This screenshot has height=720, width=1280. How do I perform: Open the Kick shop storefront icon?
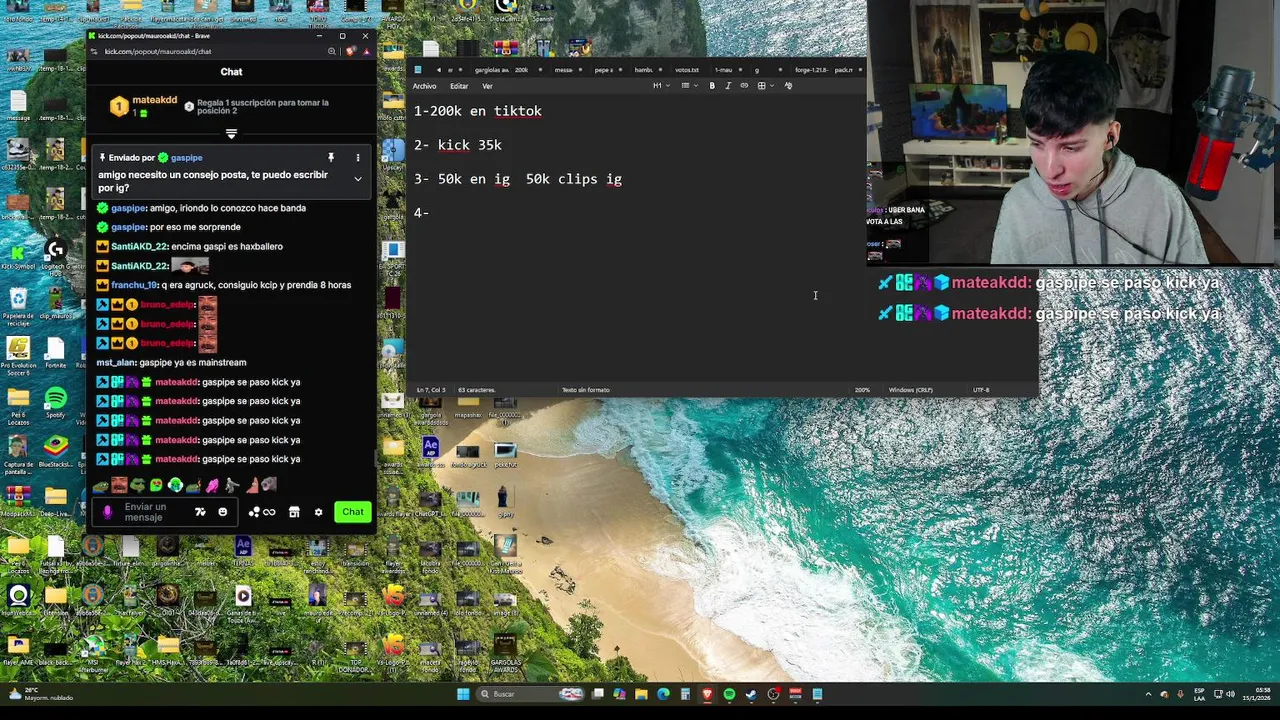tap(294, 512)
